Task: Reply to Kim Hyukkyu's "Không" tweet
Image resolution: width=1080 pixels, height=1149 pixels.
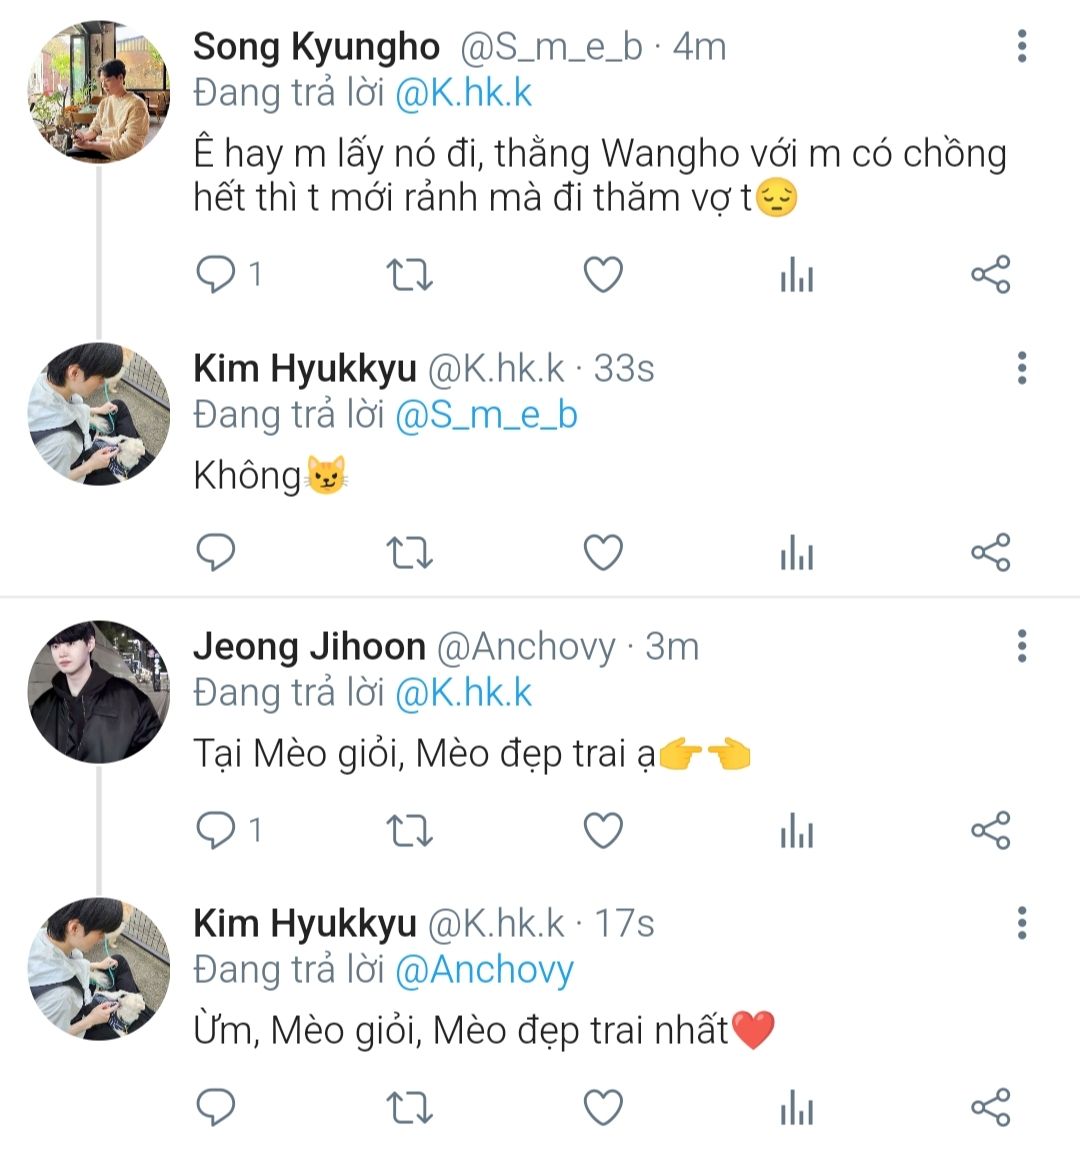Action: pyautogui.click(x=216, y=552)
